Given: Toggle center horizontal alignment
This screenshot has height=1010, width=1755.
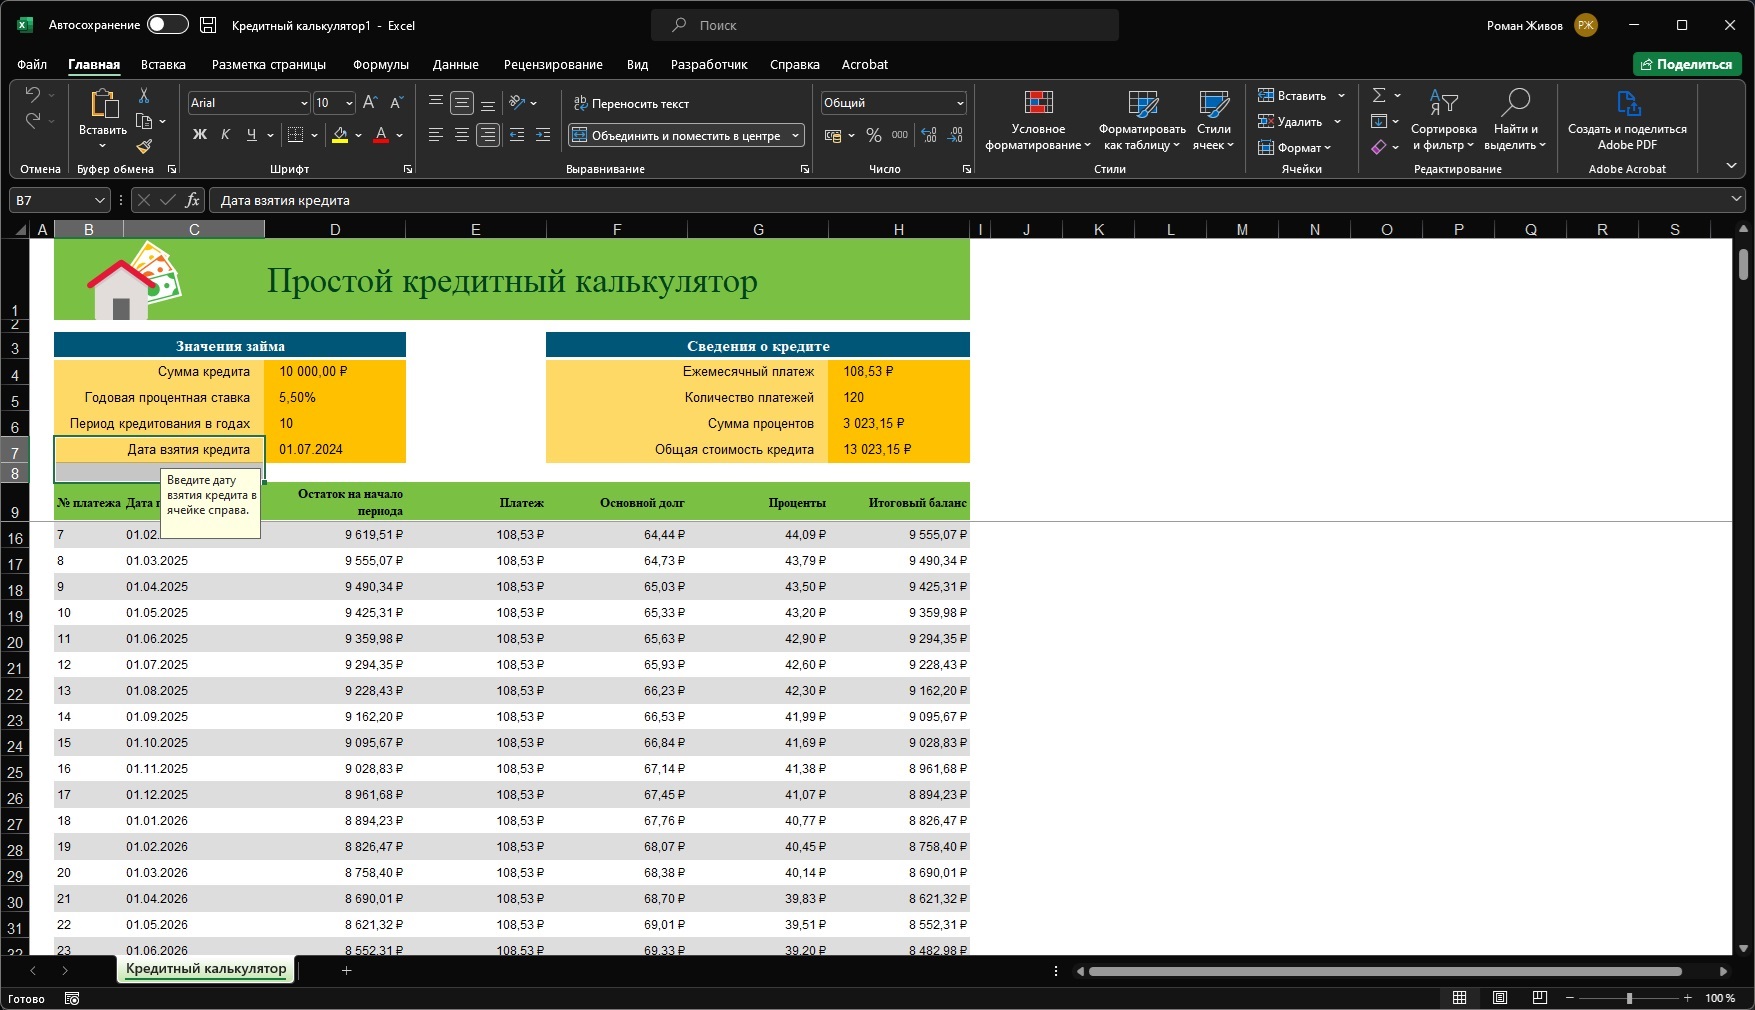Looking at the screenshot, I should [462, 135].
